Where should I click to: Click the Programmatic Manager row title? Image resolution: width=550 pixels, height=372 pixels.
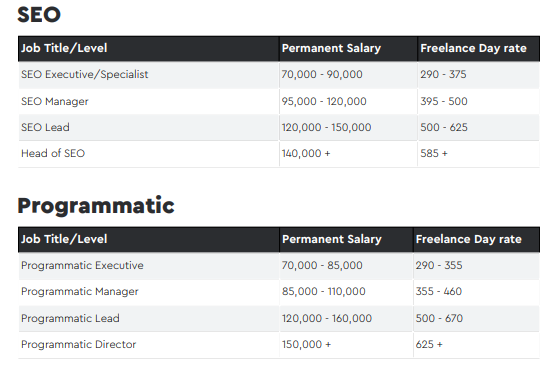[x=80, y=291]
